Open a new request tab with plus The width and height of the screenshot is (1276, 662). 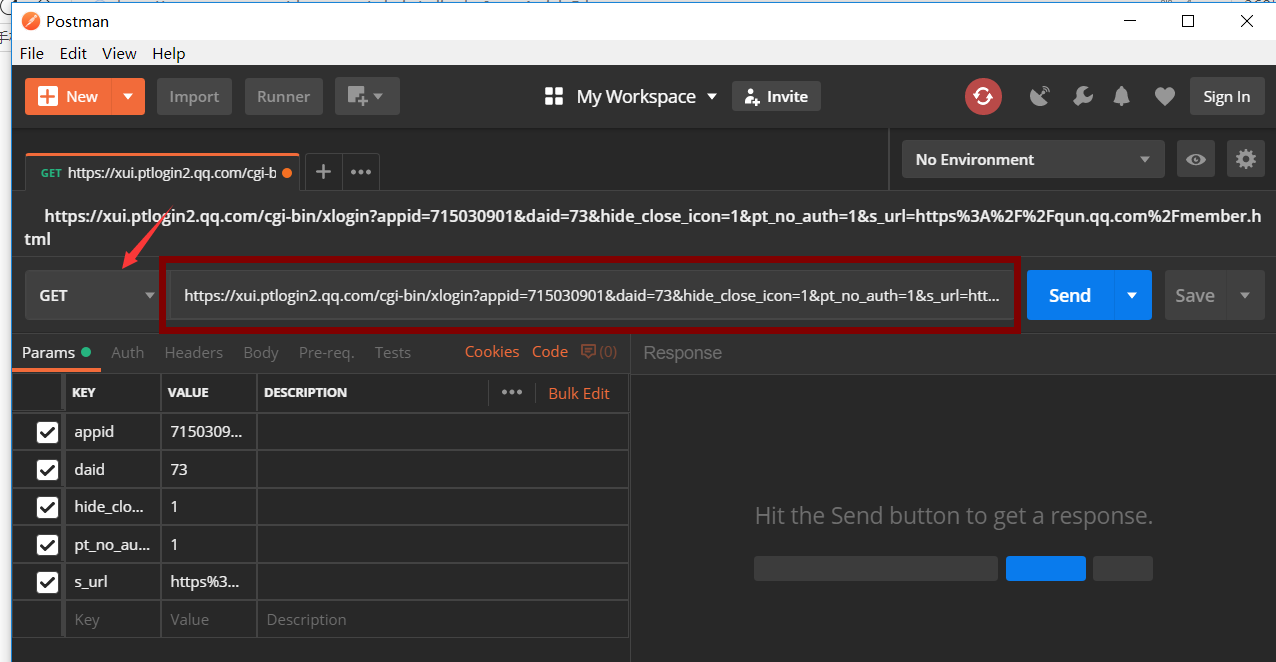click(323, 172)
